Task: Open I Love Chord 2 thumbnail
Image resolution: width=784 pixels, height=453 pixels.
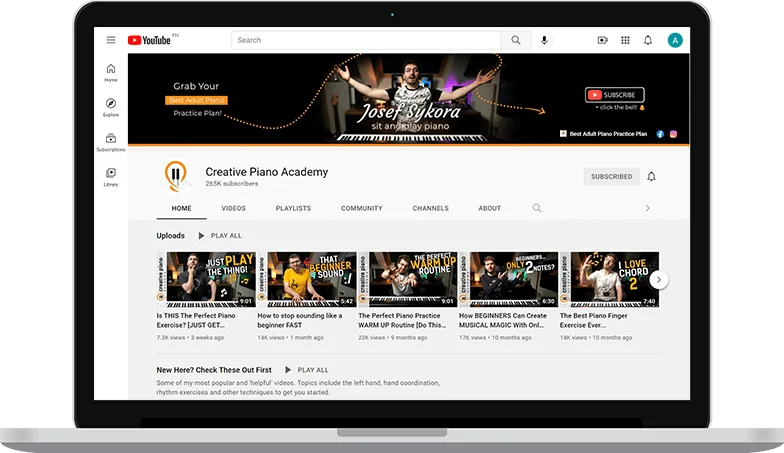Action: 610,280
